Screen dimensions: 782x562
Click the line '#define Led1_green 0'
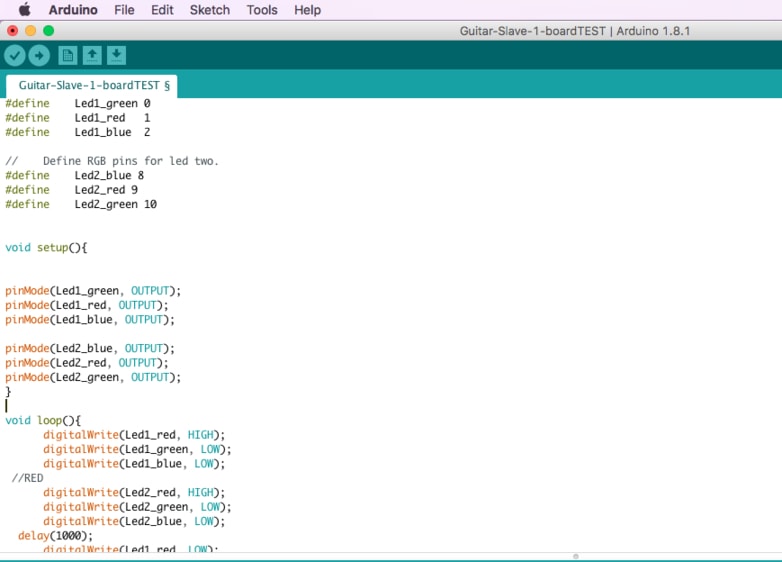[x=78, y=103]
